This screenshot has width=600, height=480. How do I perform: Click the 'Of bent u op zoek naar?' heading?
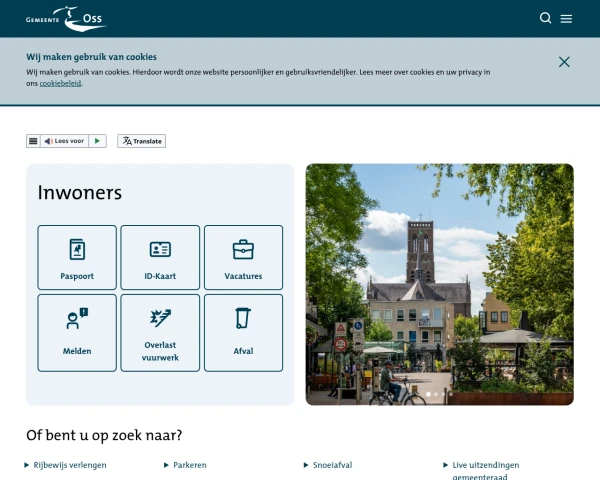pos(104,435)
